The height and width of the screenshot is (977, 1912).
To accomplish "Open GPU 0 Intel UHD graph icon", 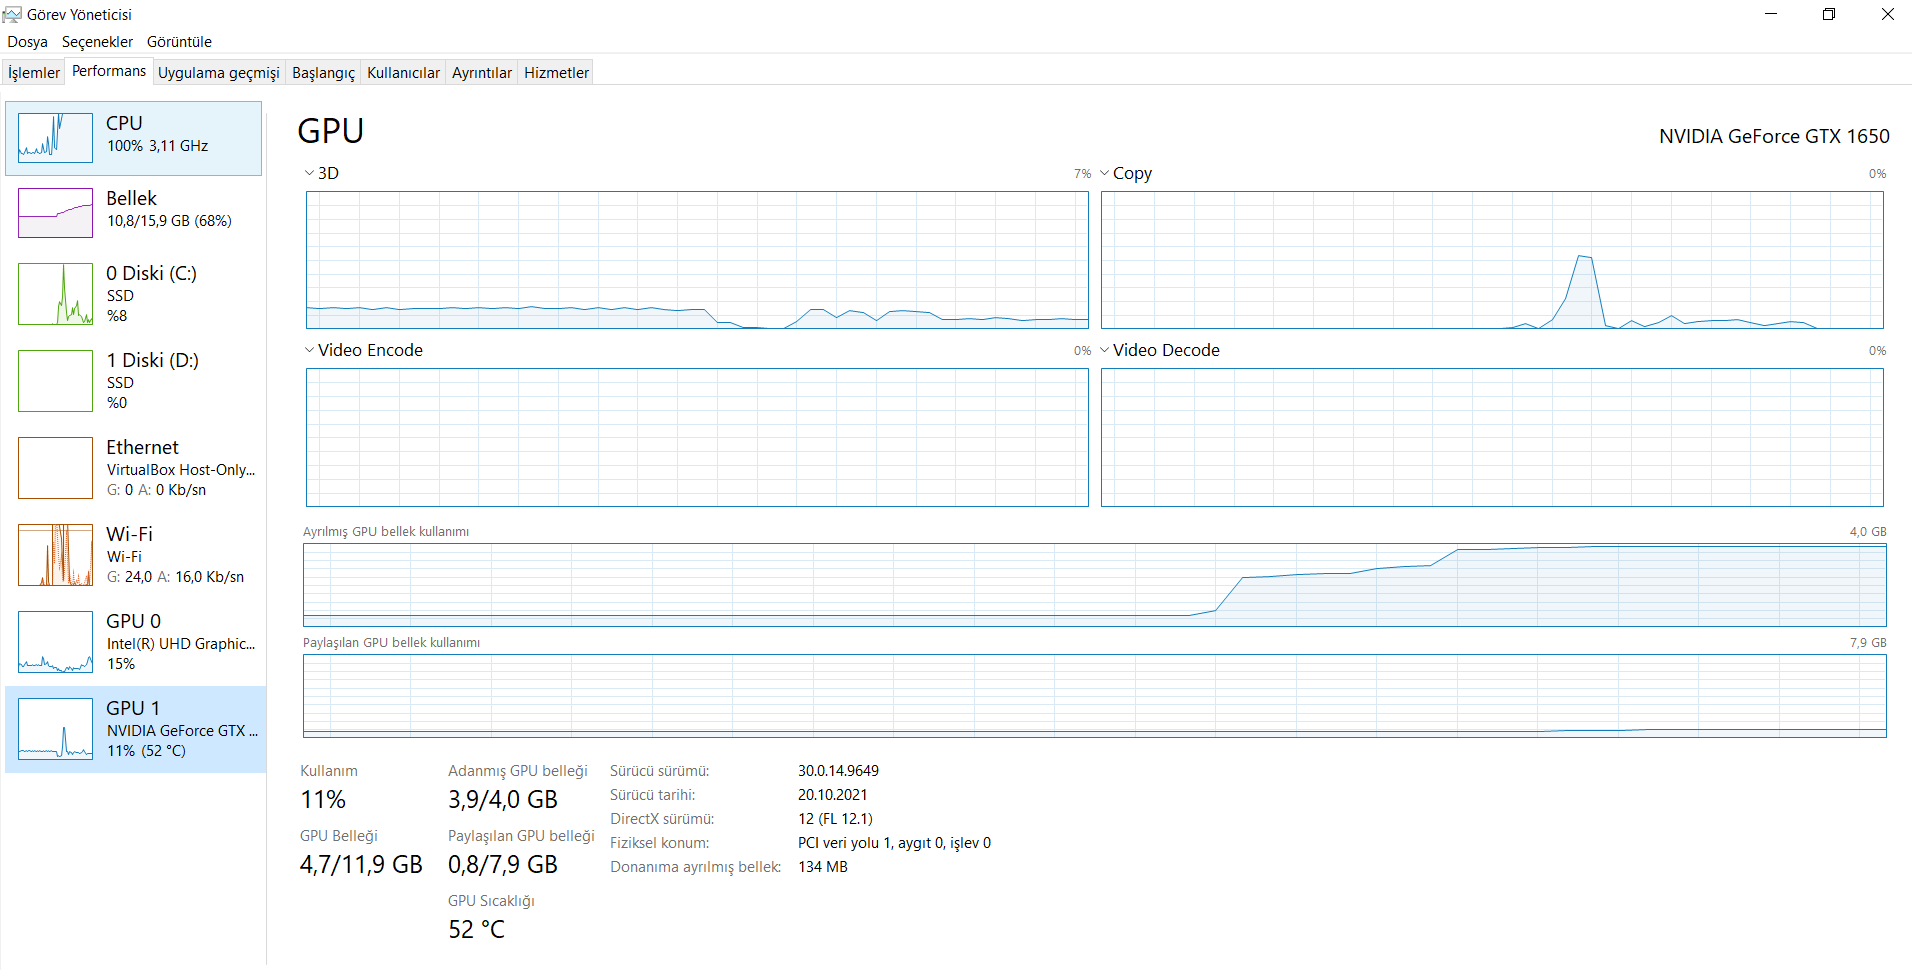I will click(55, 642).
